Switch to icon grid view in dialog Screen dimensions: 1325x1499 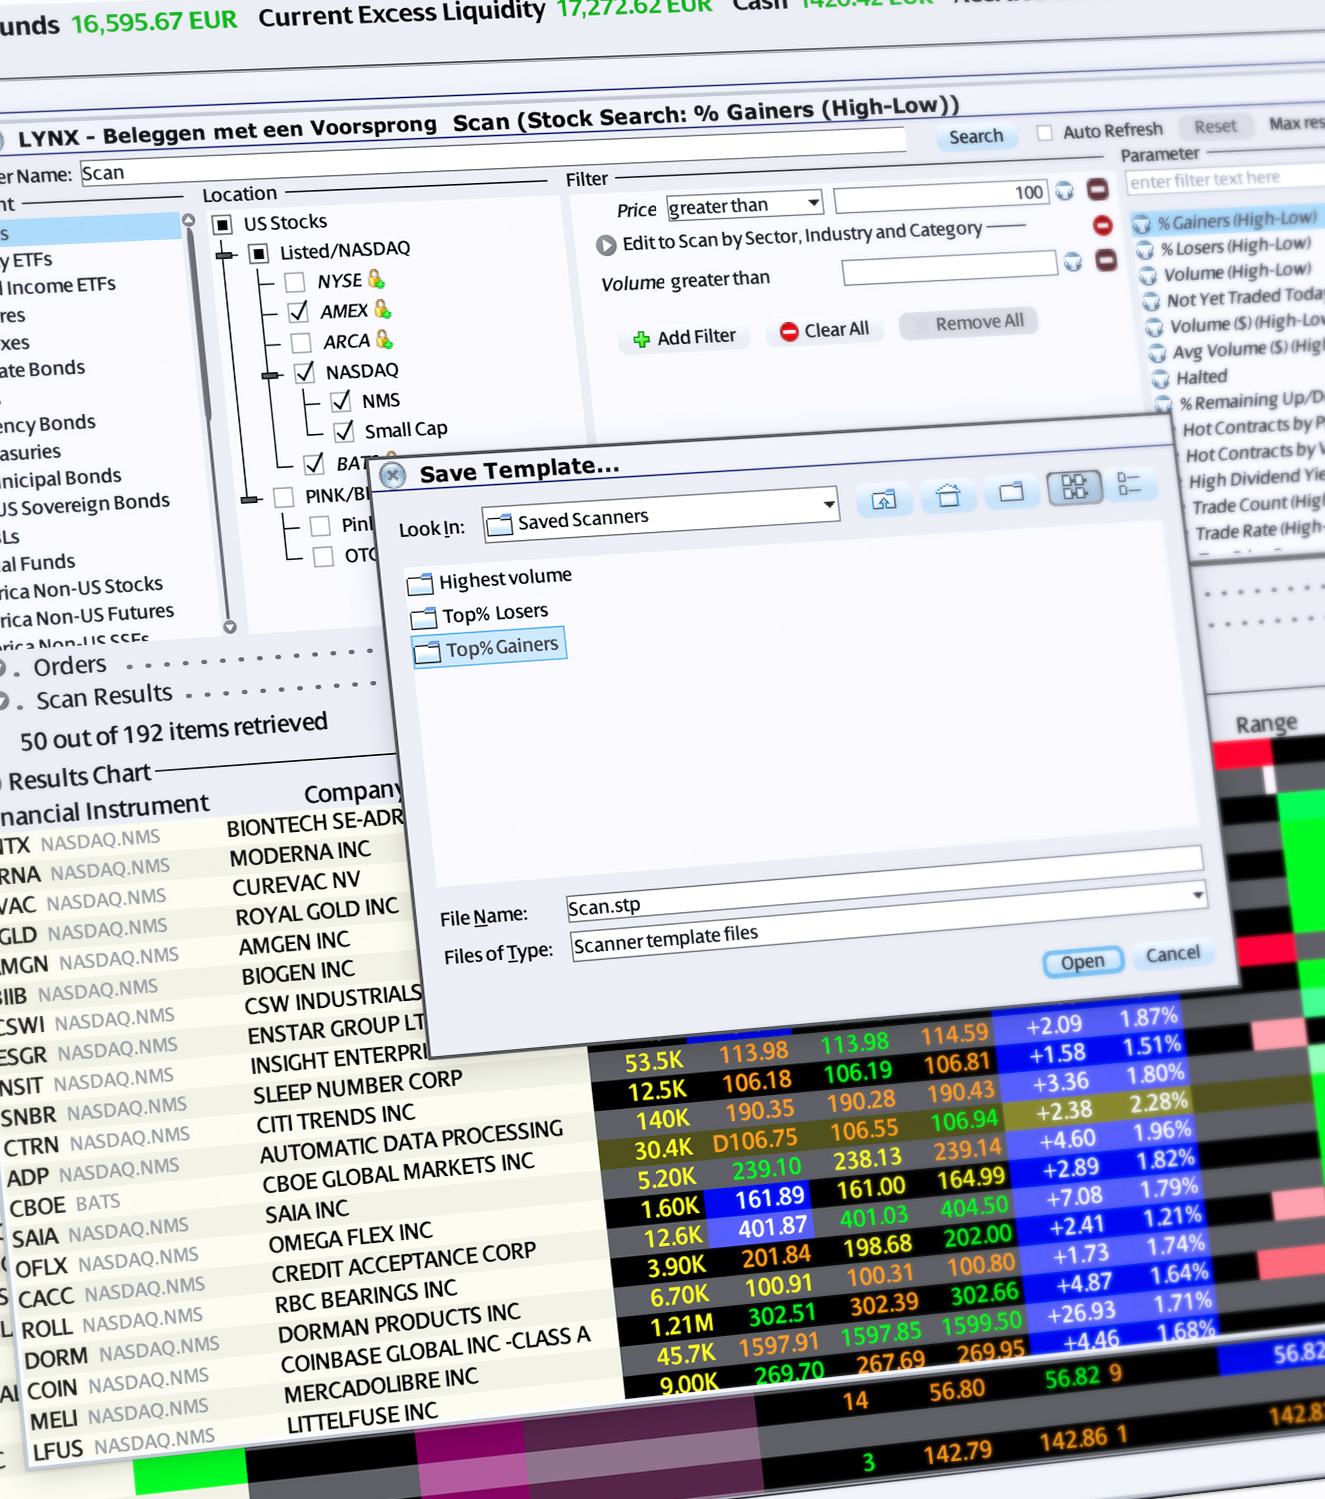coord(1074,487)
